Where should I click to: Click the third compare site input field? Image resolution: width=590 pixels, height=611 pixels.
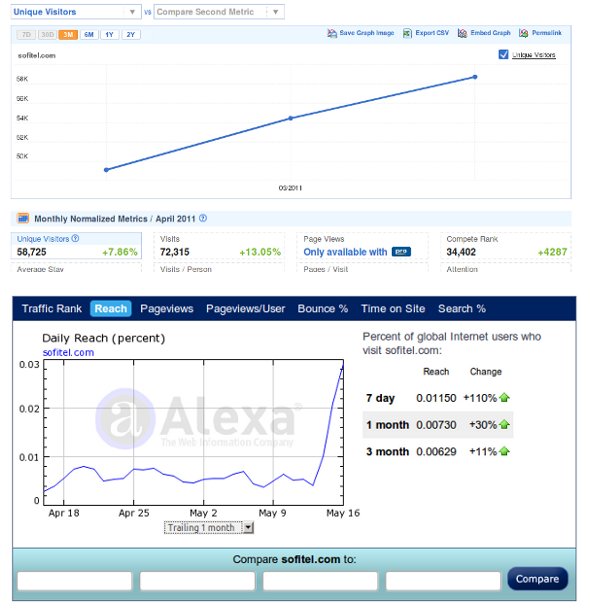(x=320, y=581)
